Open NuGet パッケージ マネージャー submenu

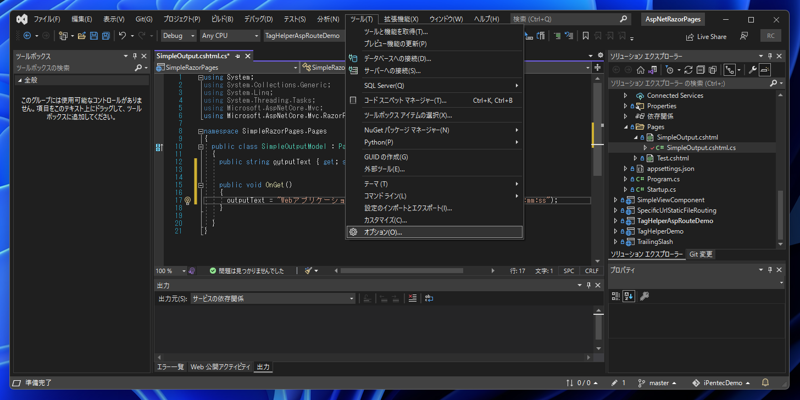[x=434, y=130]
